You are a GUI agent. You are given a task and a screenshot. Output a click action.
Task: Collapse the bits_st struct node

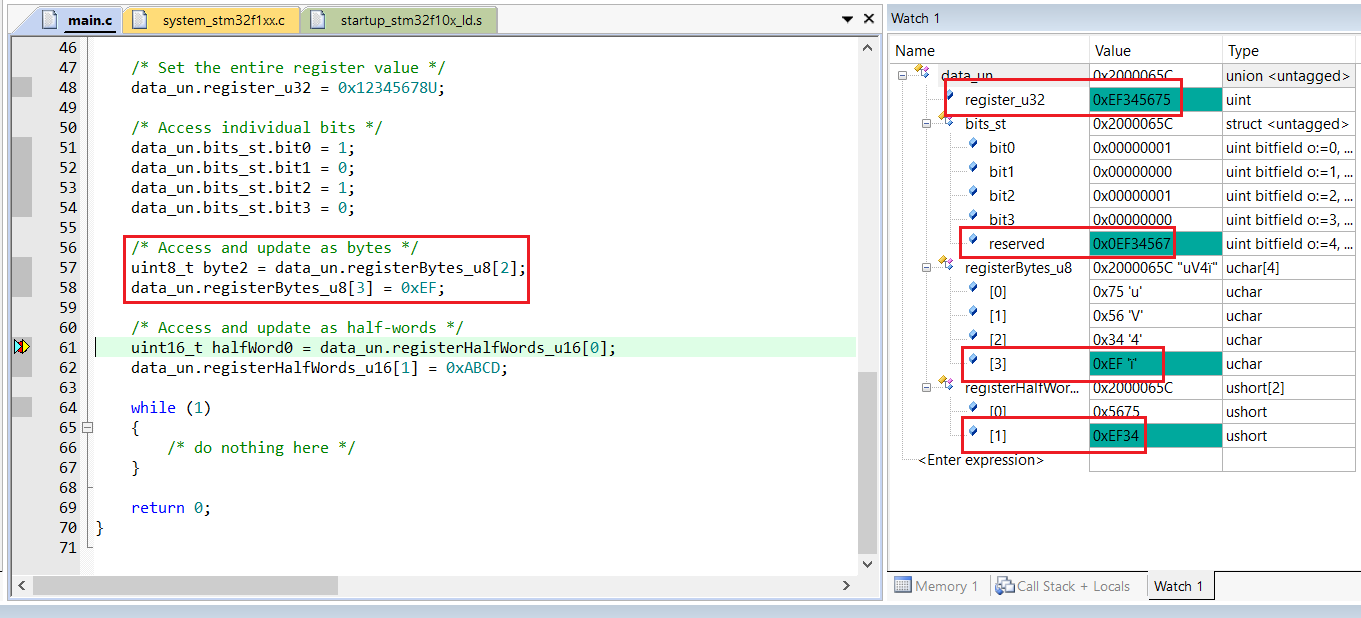(x=926, y=123)
